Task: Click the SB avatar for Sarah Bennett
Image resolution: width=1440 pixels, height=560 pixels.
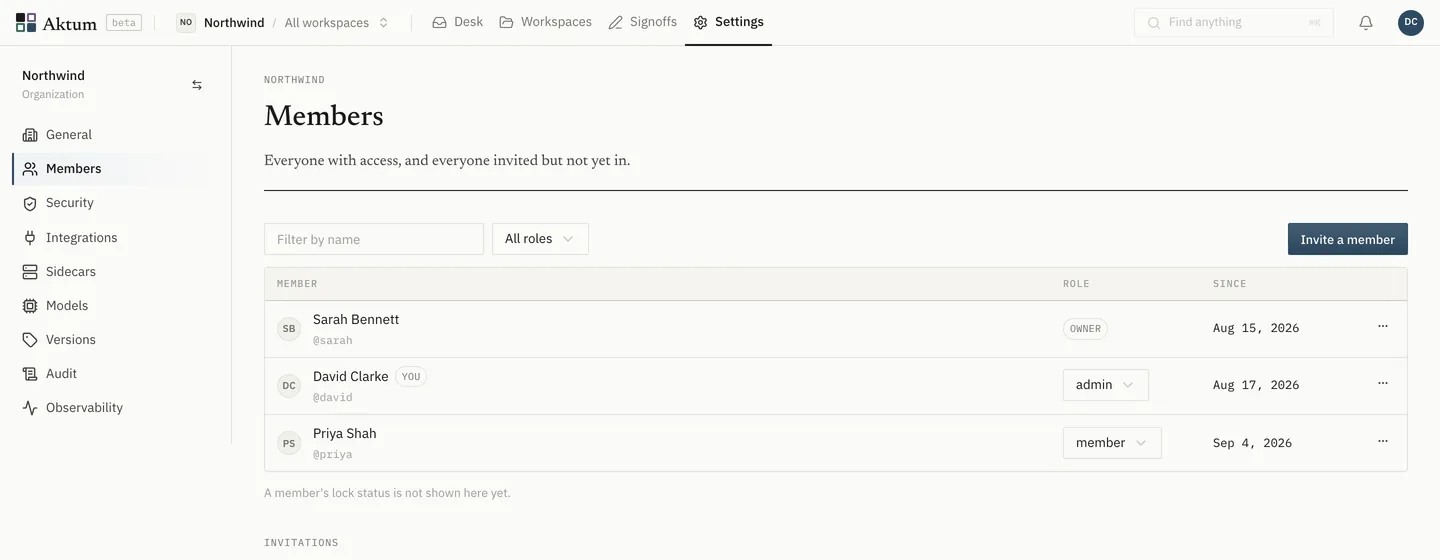Action: coord(289,329)
